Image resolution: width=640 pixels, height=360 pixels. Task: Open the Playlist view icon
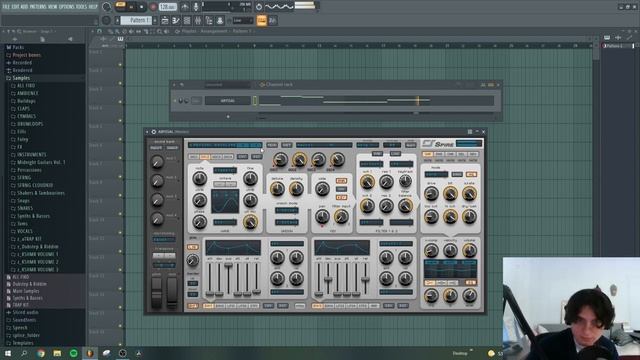pos(165,20)
